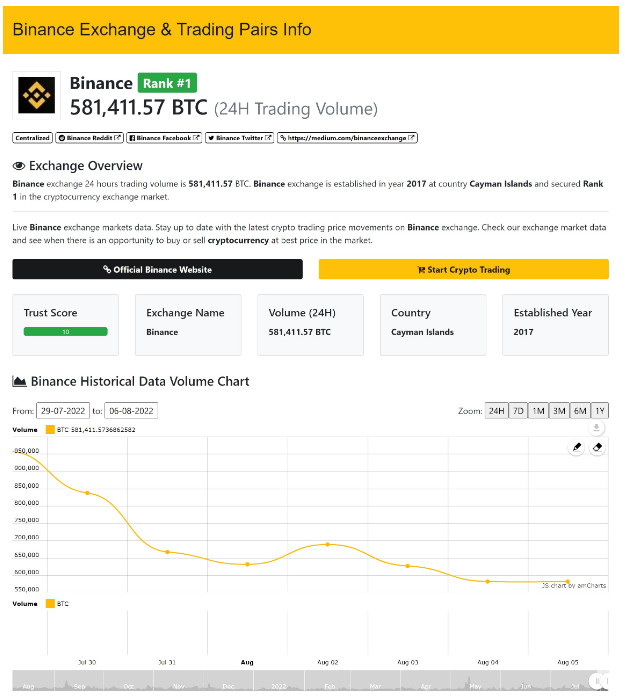
Task: Select the chart pencil draw tool
Action: click(x=576, y=447)
